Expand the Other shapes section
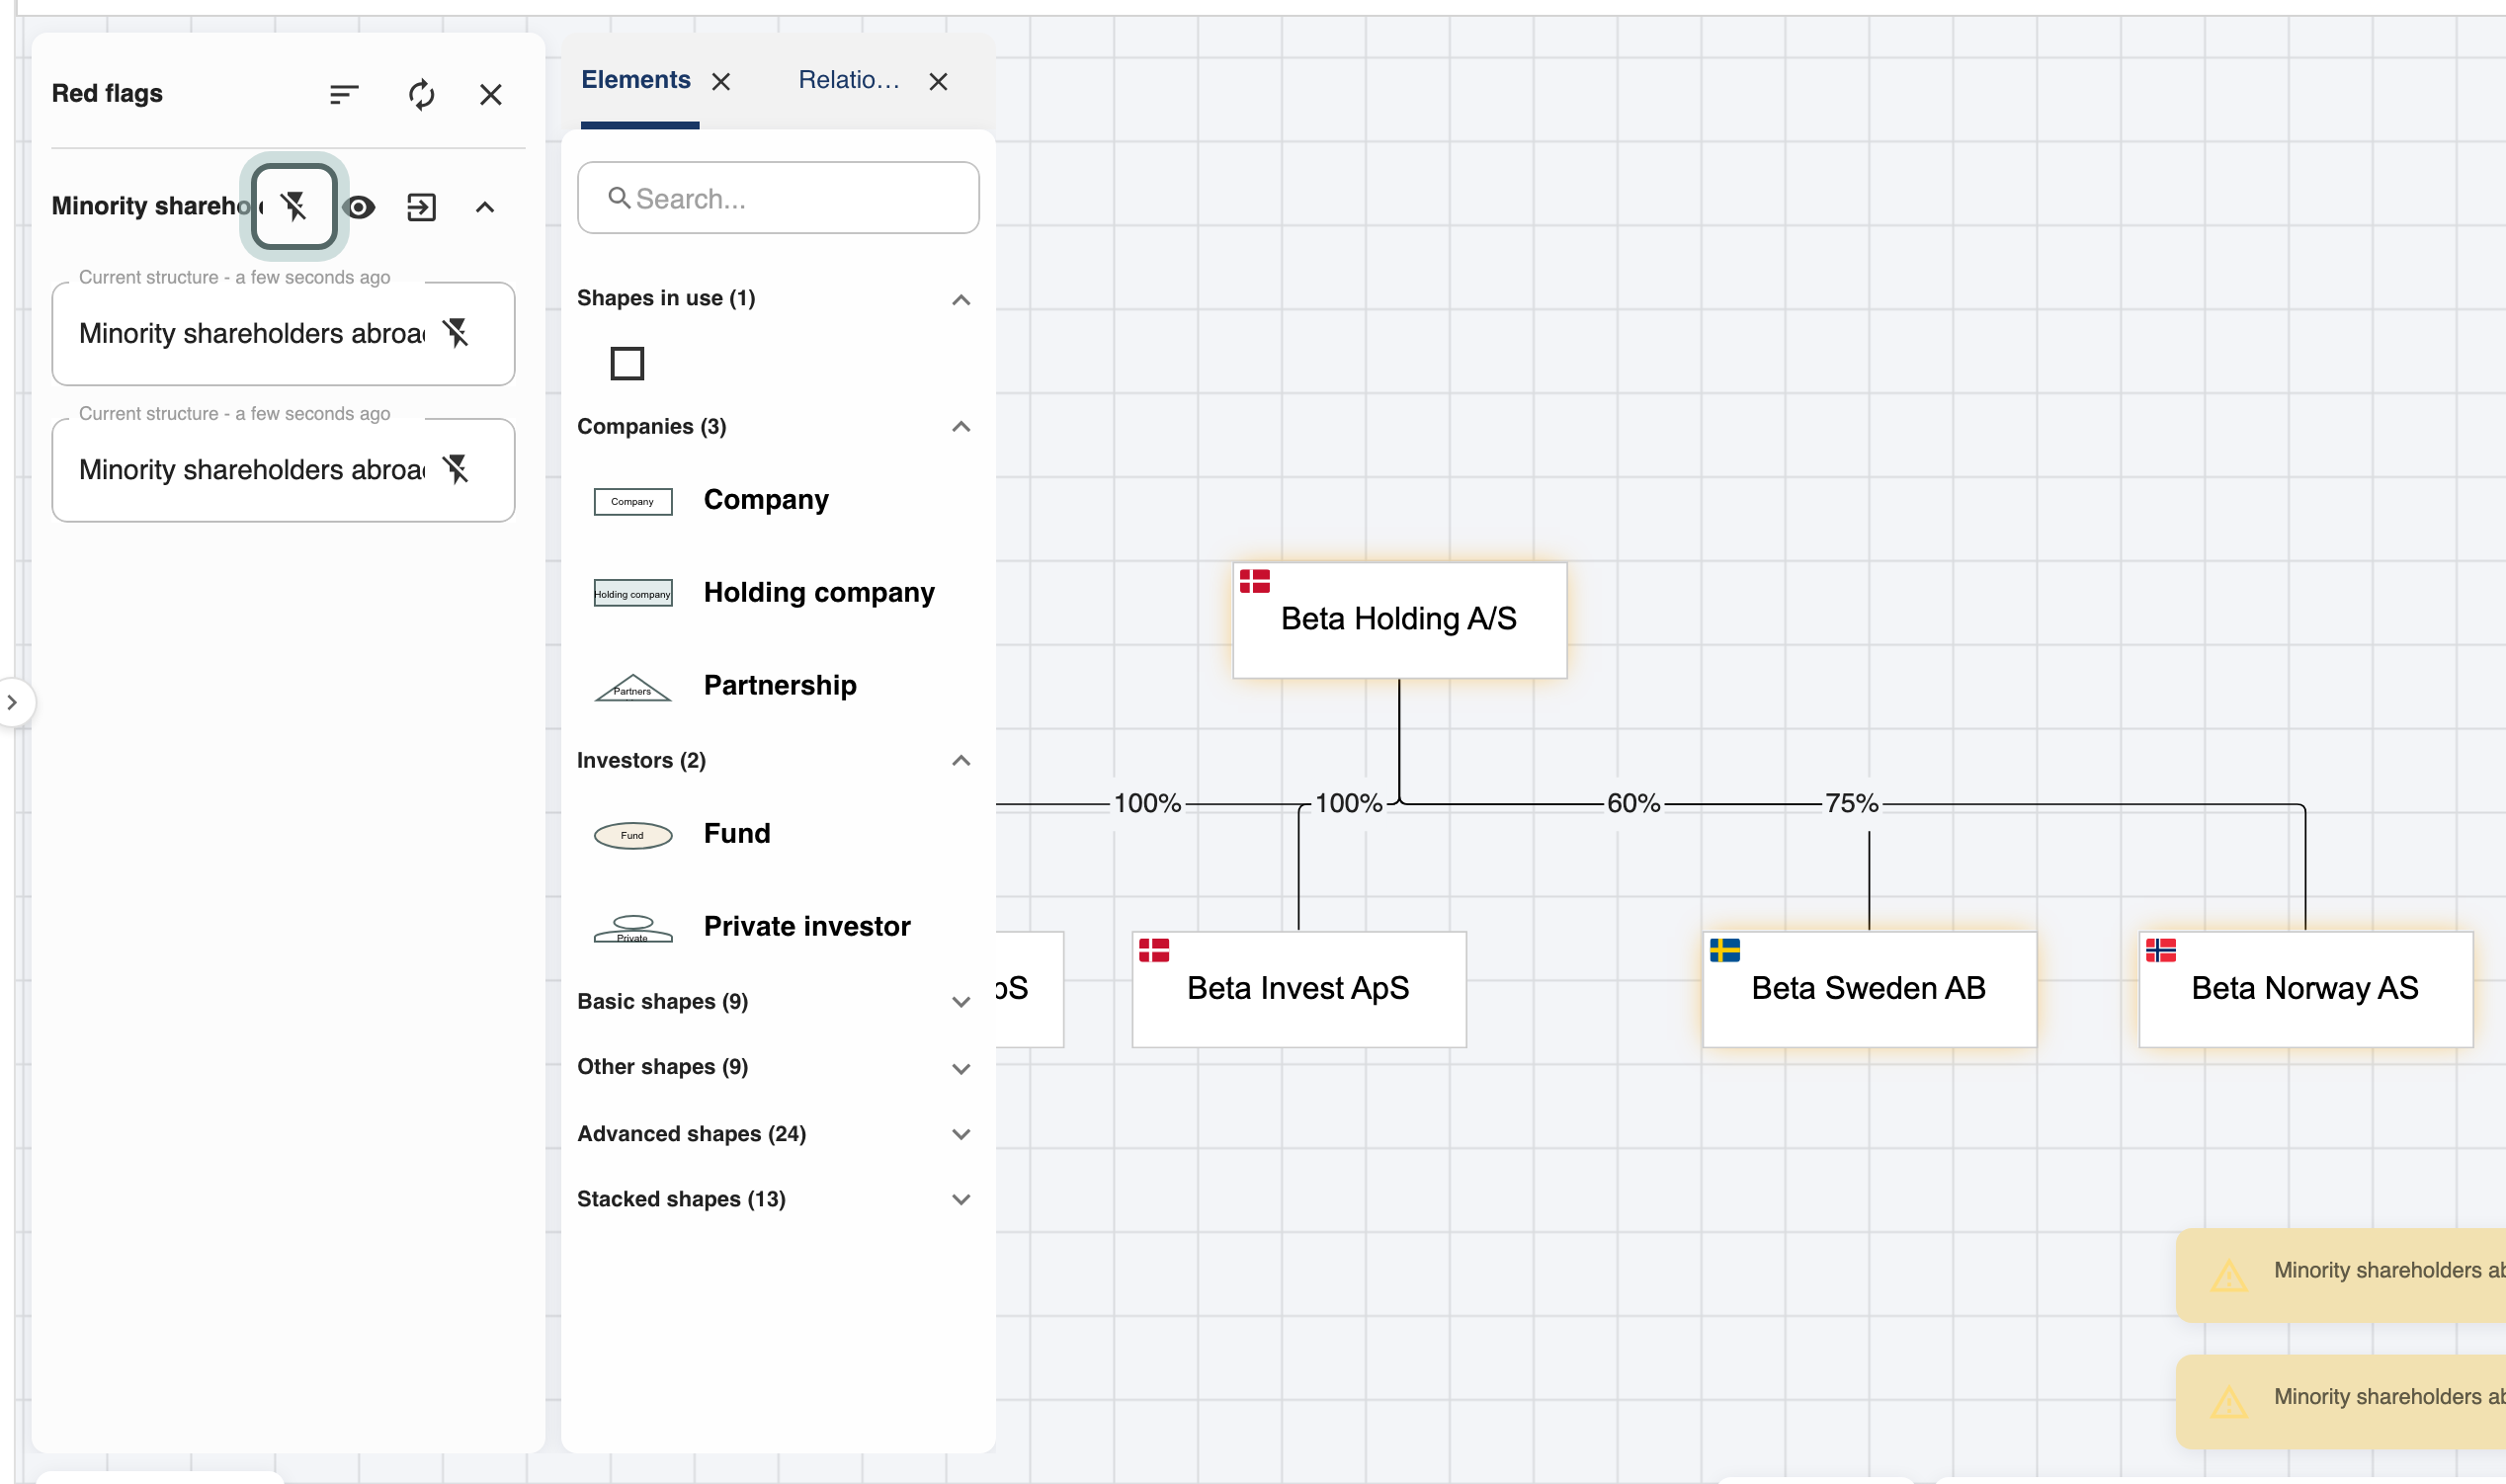This screenshot has height=1484, width=2506. [x=961, y=1068]
